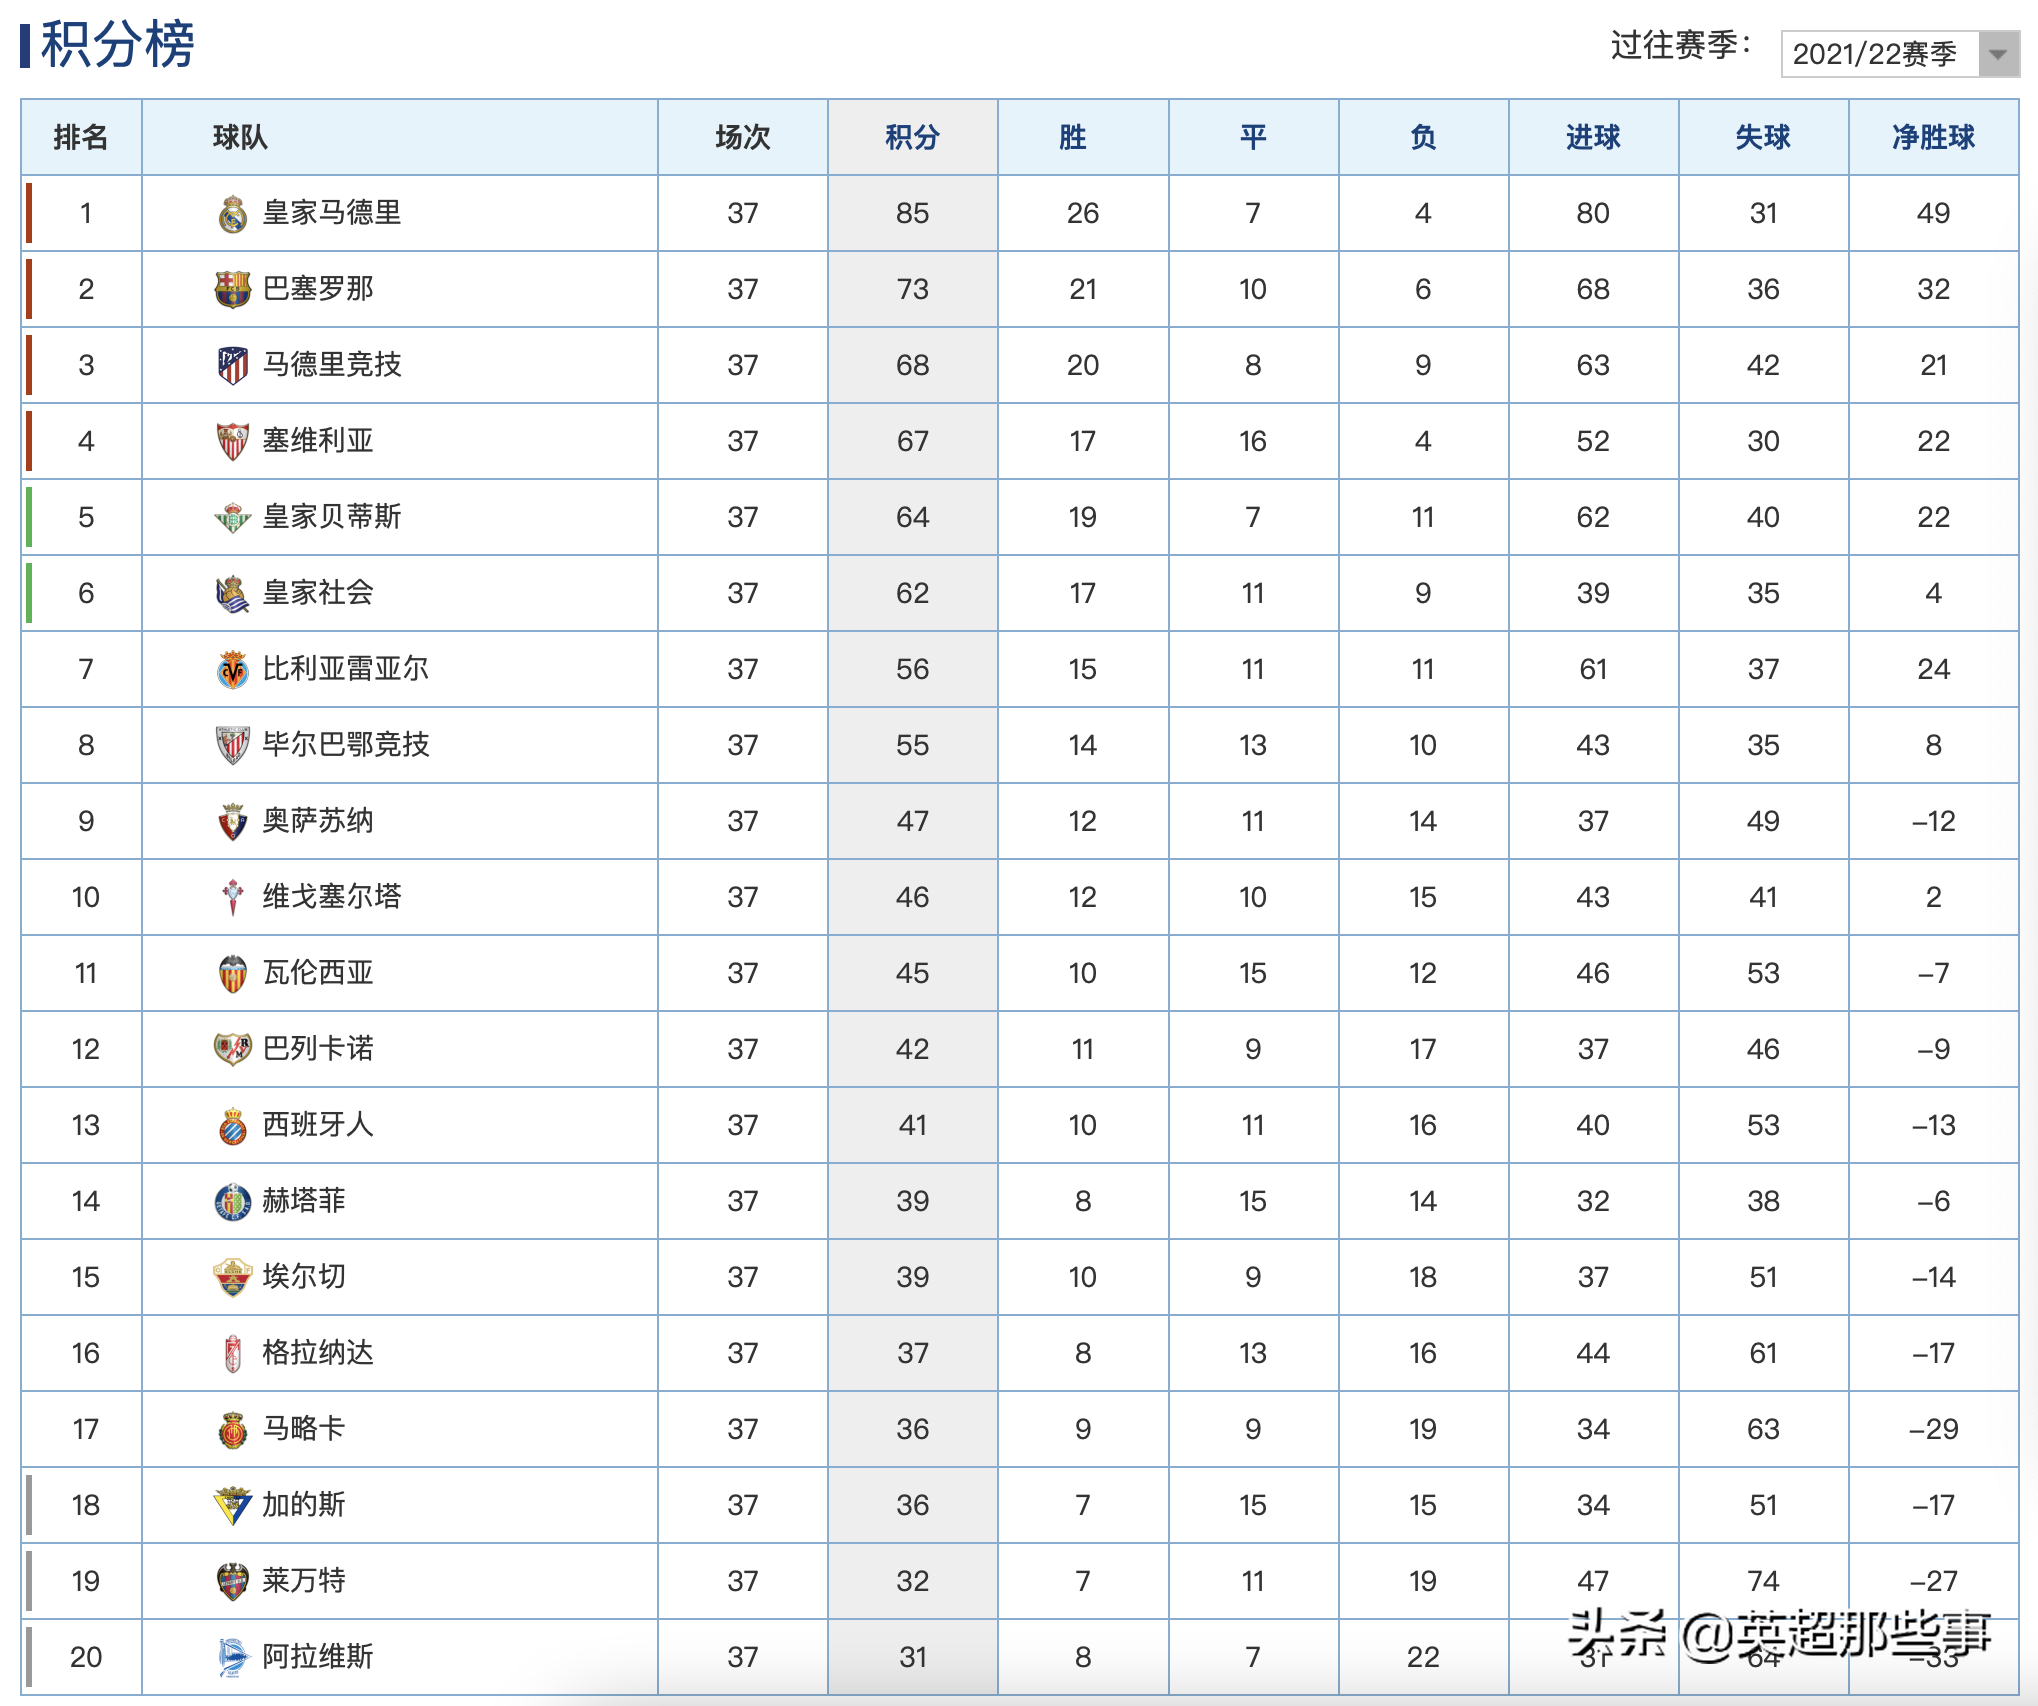Click the 排名 column header
This screenshot has height=1706, width=2038.
pyautogui.click(x=81, y=137)
